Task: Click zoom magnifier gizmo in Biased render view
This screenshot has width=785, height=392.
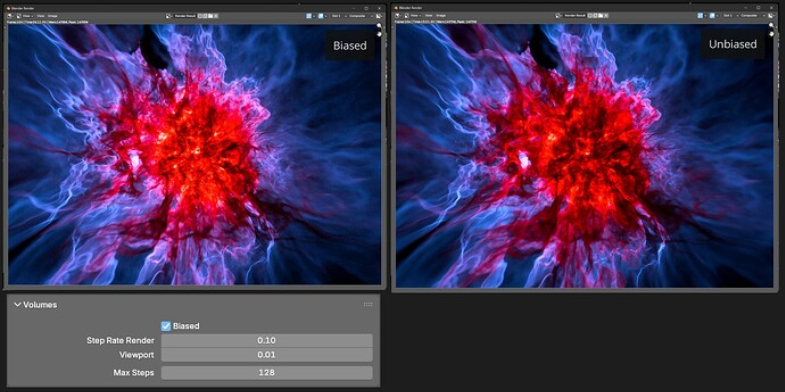Action: click(379, 26)
